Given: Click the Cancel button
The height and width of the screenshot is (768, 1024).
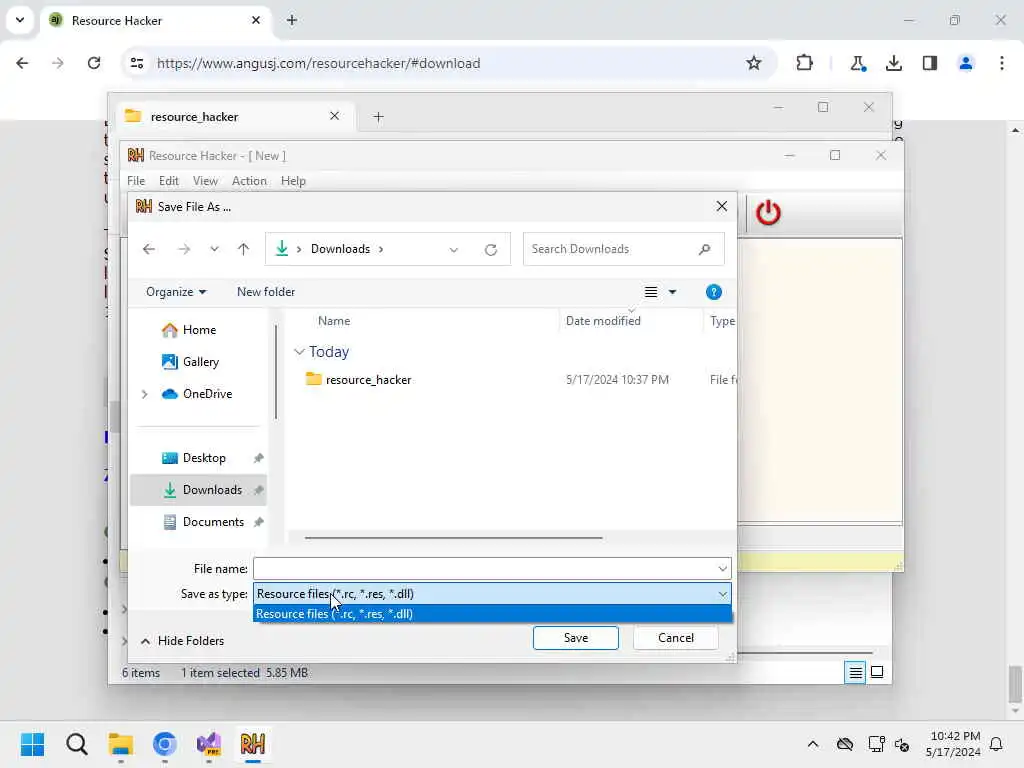Looking at the screenshot, I should (x=676, y=638).
